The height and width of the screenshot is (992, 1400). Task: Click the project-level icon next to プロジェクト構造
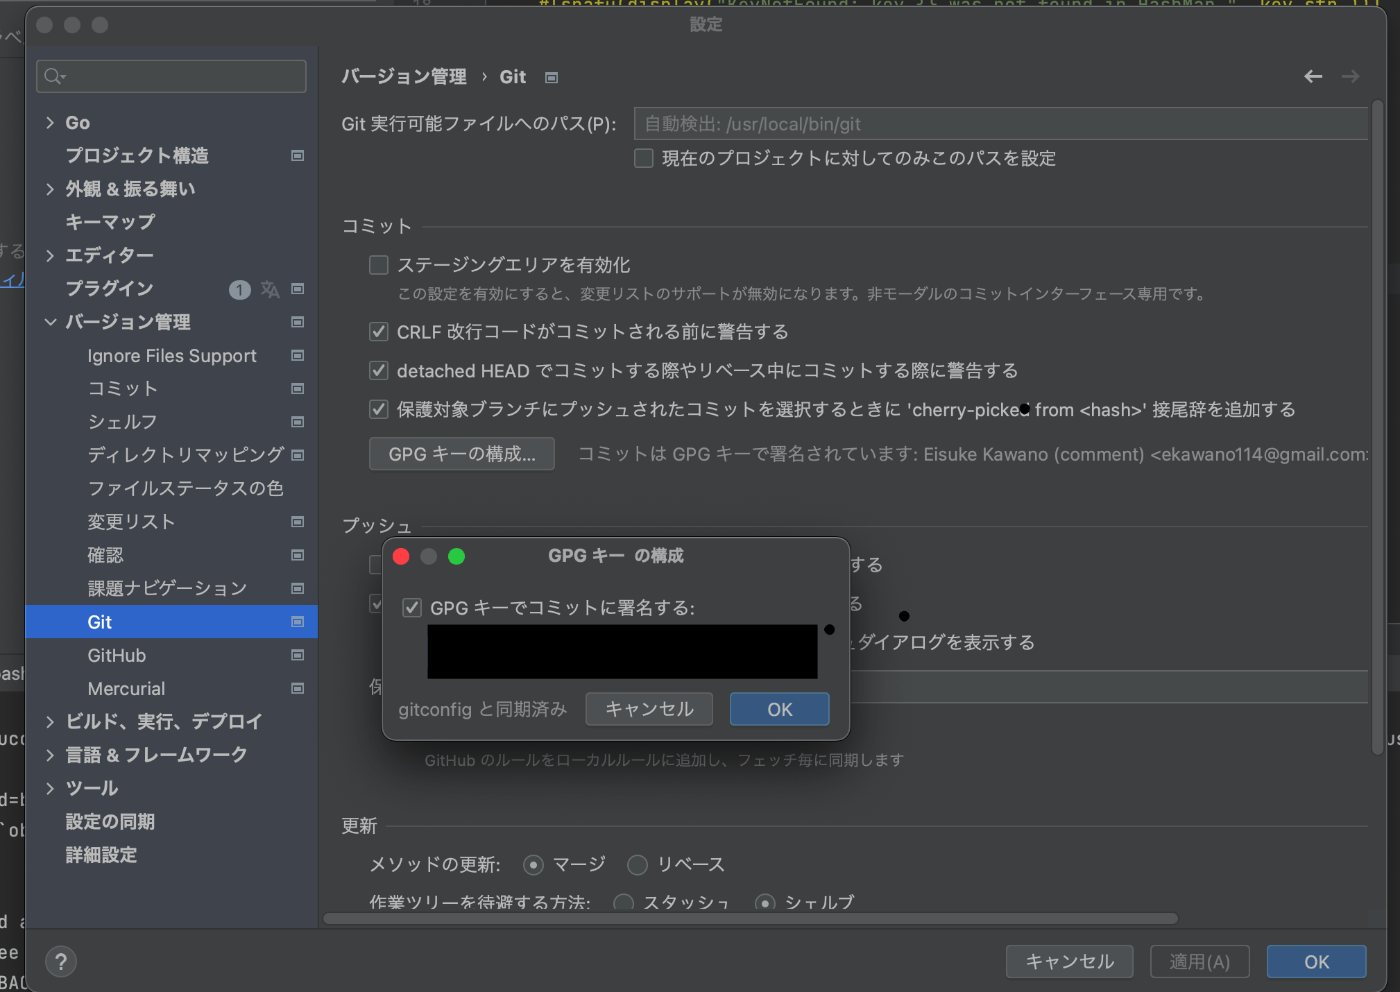pyautogui.click(x=297, y=156)
